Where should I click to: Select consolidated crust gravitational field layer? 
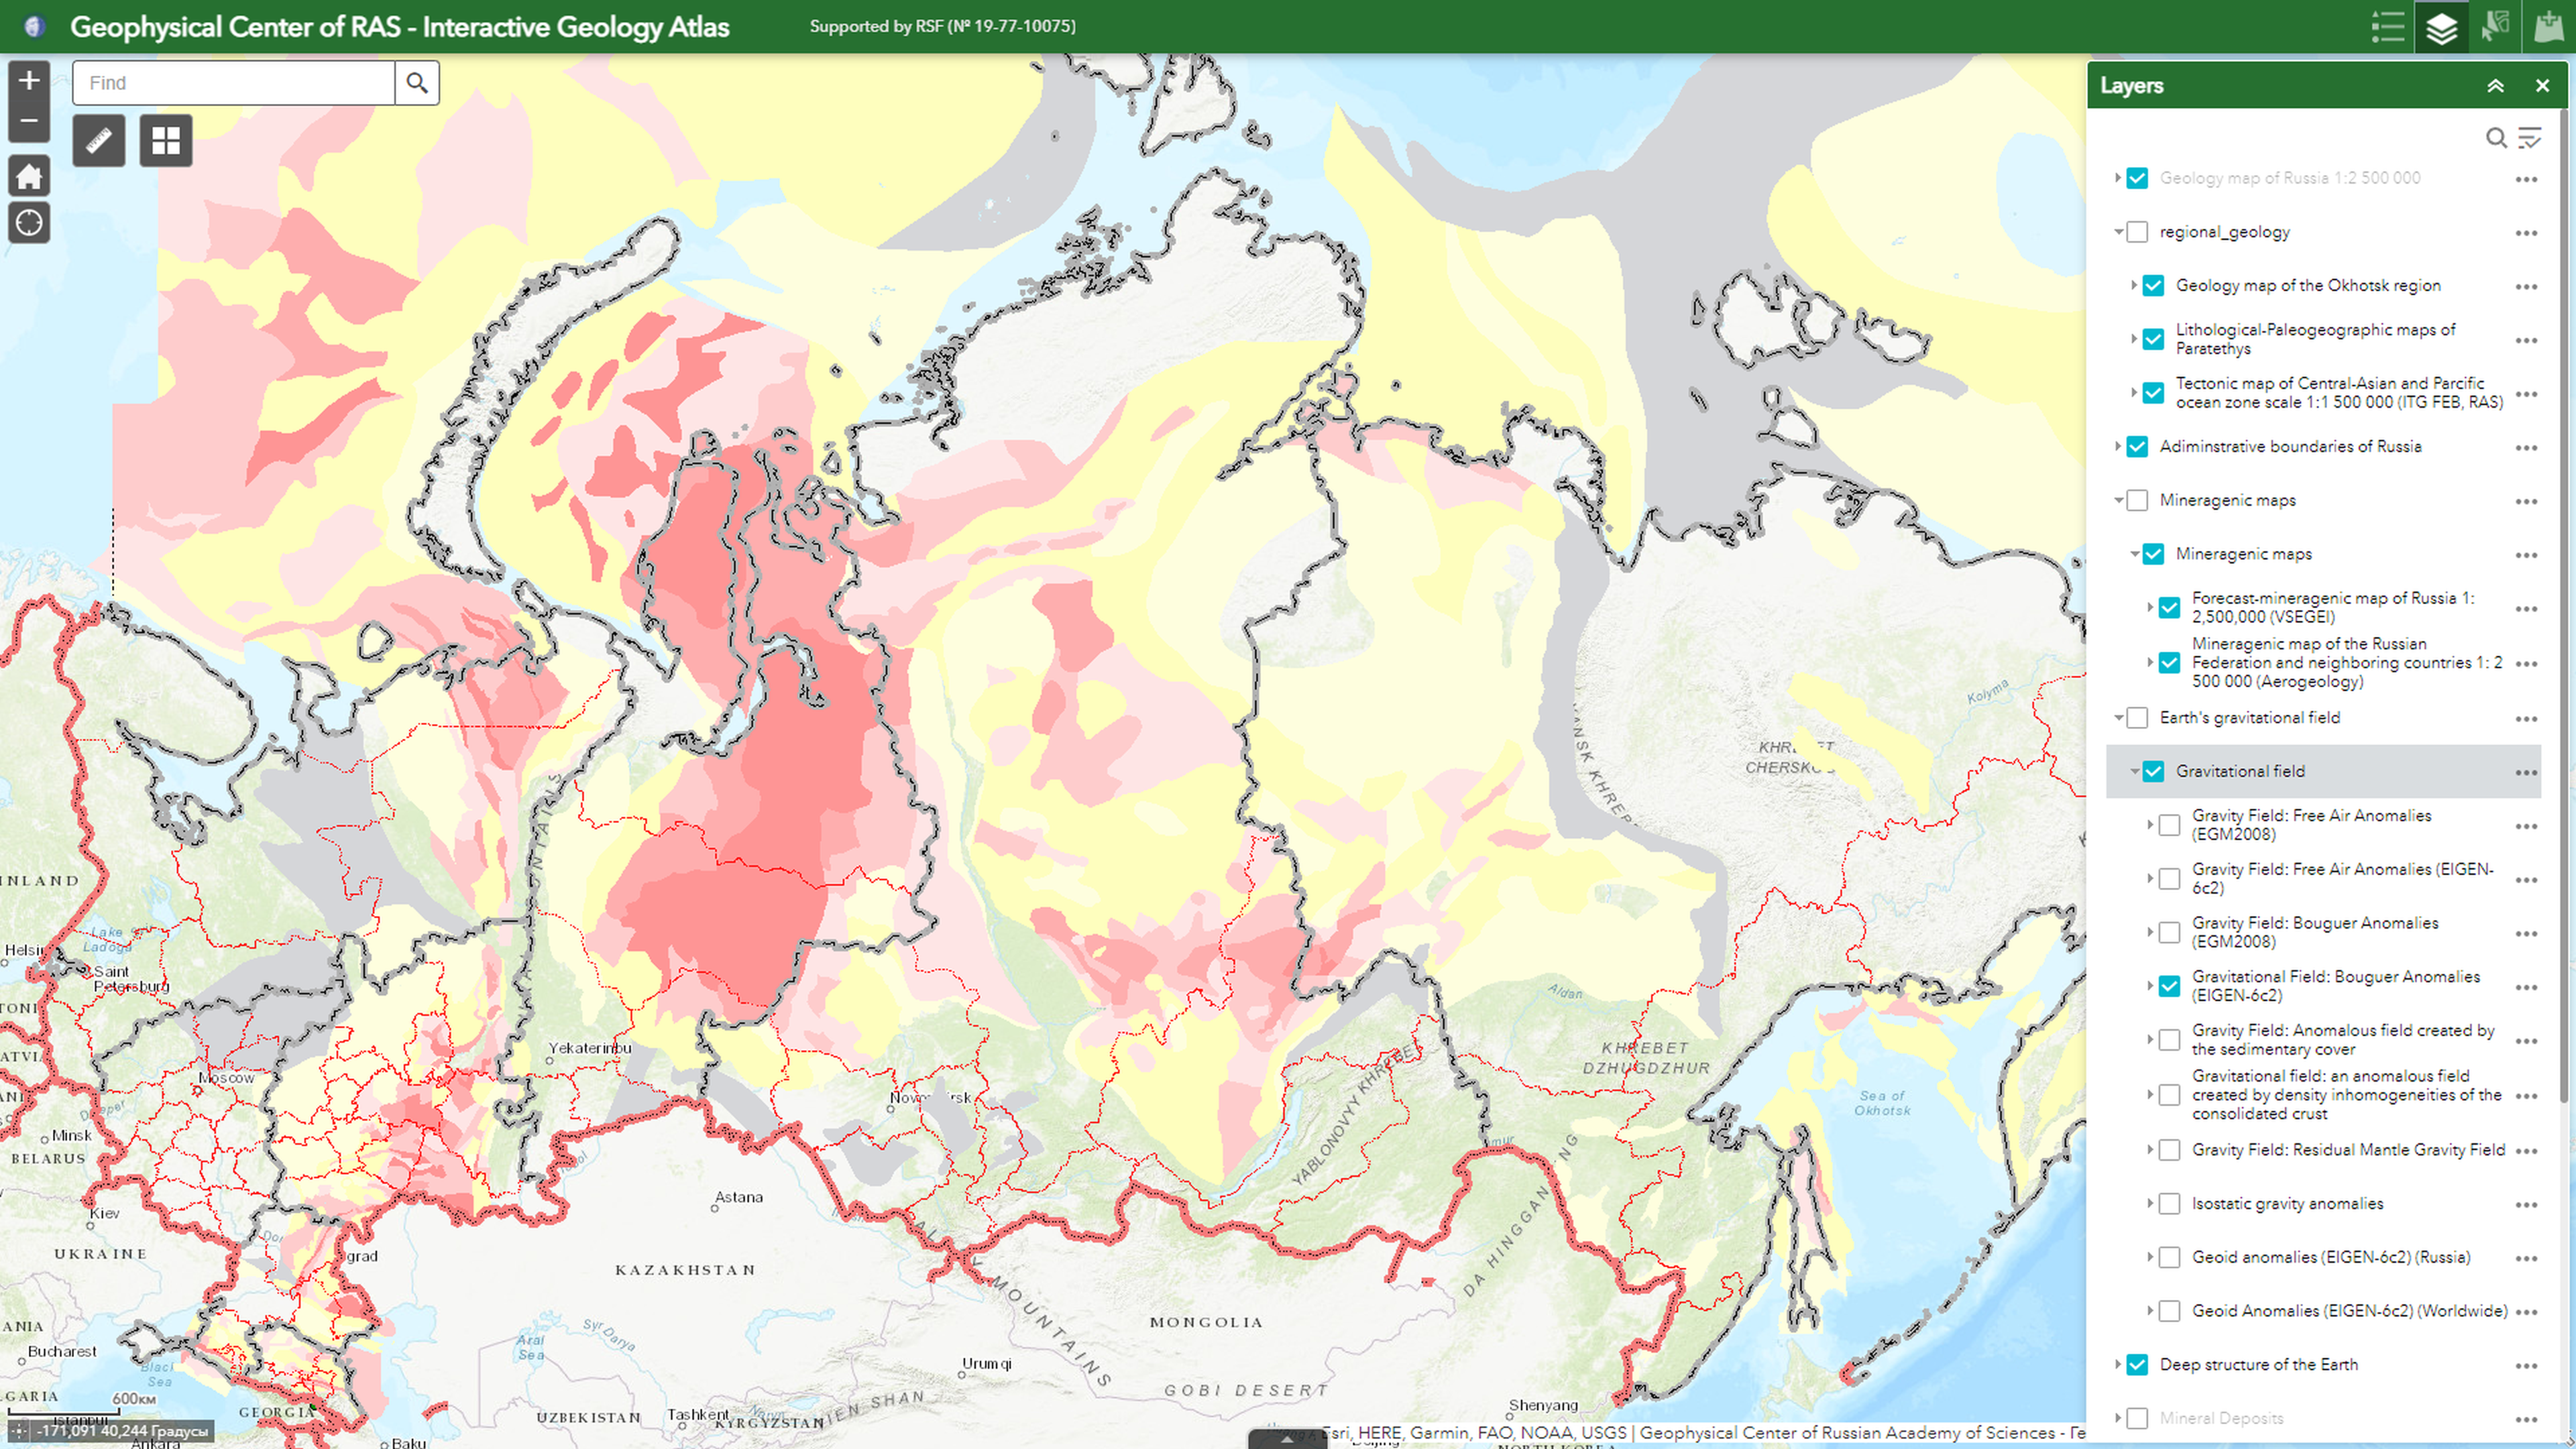coord(2346,1095)
